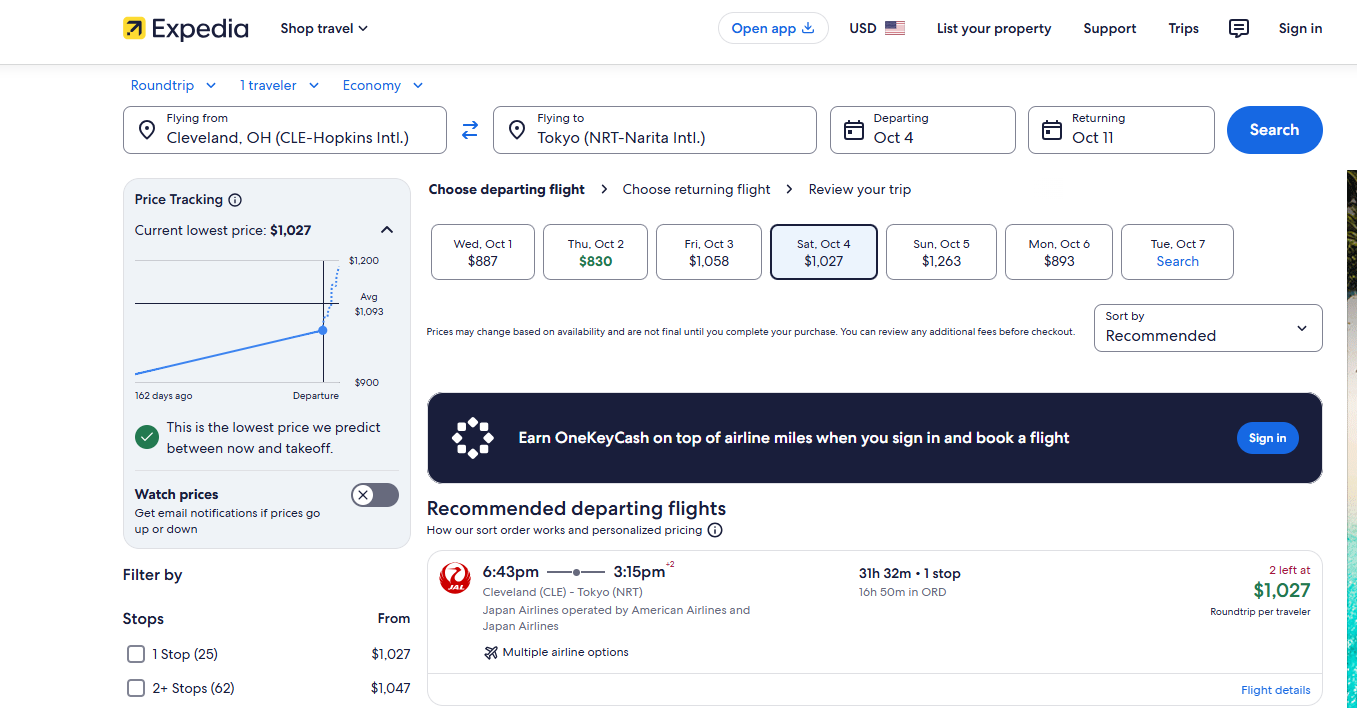Click the Japan Airlines logo
The width and height of the screenshot is (1357, 708).
(x=455, y=578)
